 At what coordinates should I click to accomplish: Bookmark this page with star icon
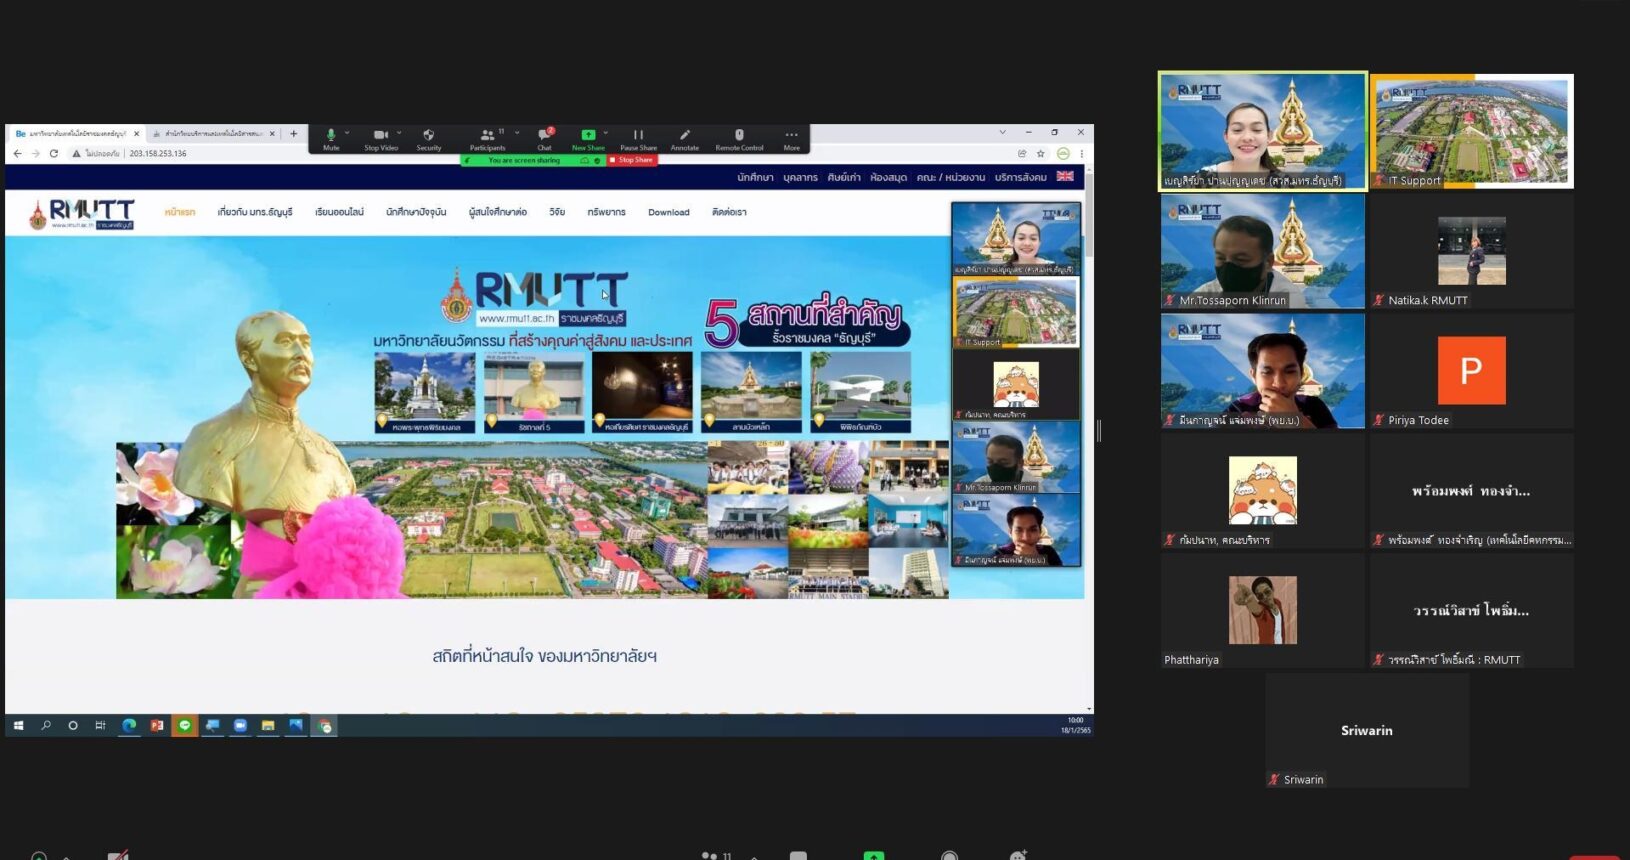1041,153
